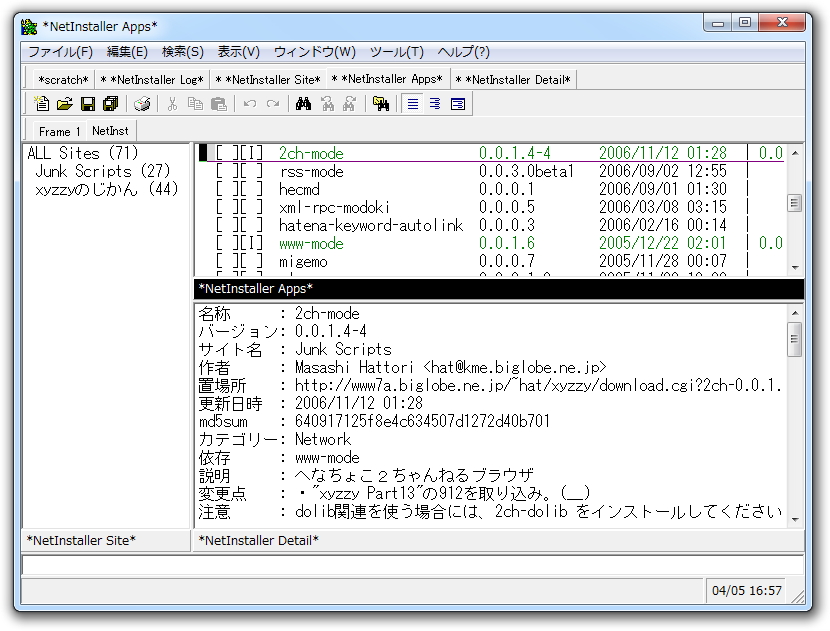Select the Copy toolbar icon
The width and height of the screenshot is (830, 631).
[195, 103]
